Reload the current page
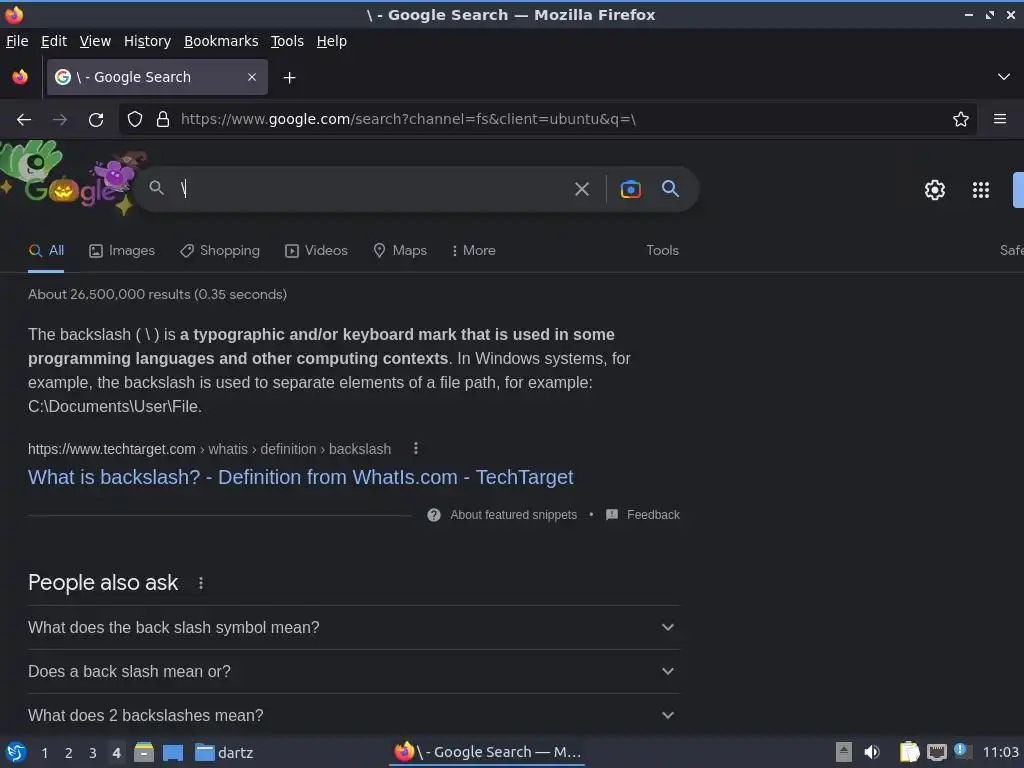This screenshot has width=1024, height=768. (96, 120)
